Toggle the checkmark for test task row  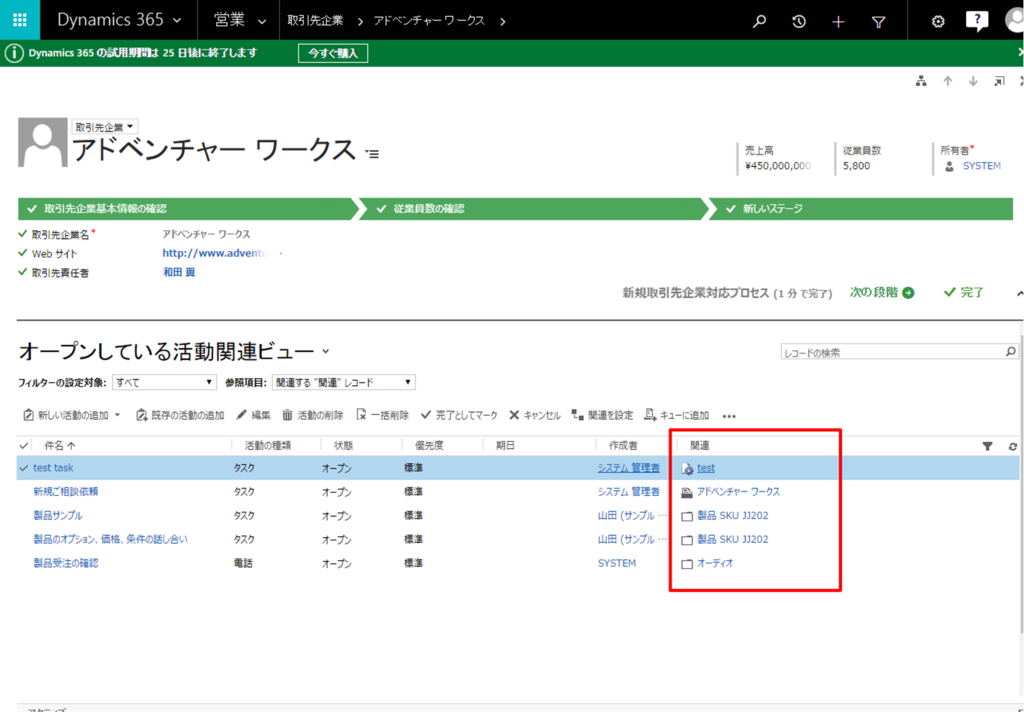pyautogui.click(x=24, y=468)
